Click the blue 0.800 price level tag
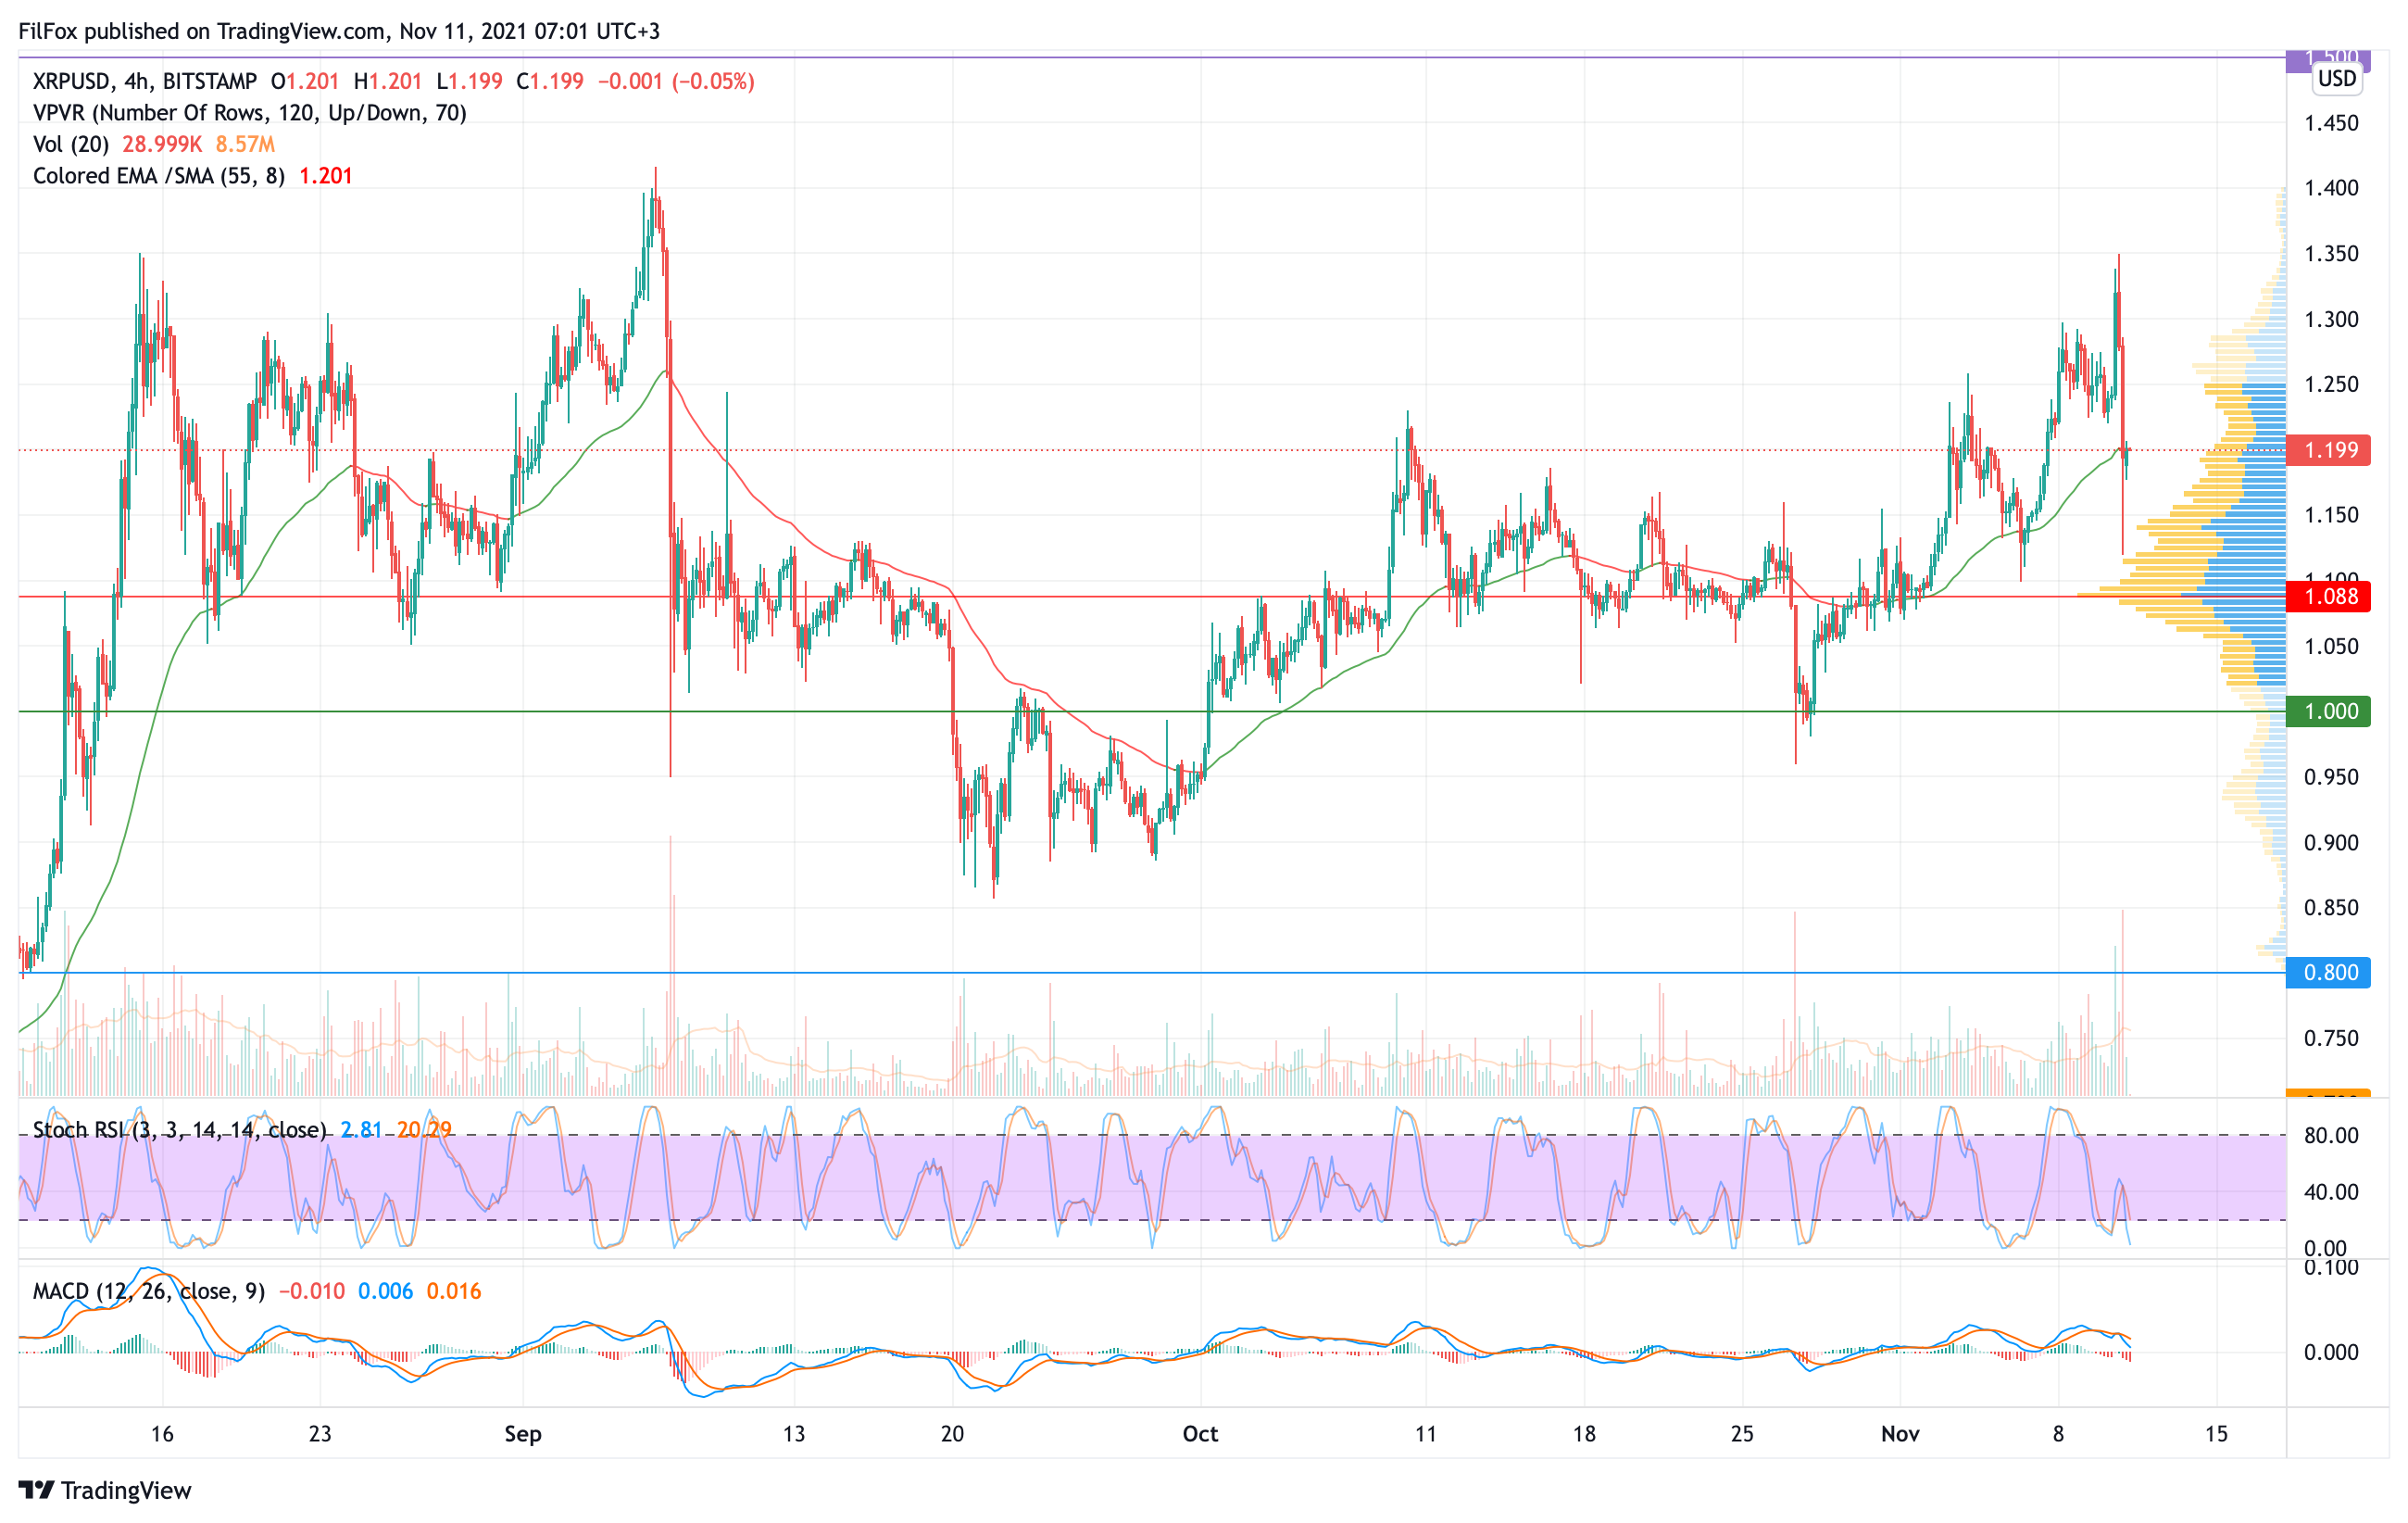This screenshot has width=2408, height=1523. (x=2328, y=972)
